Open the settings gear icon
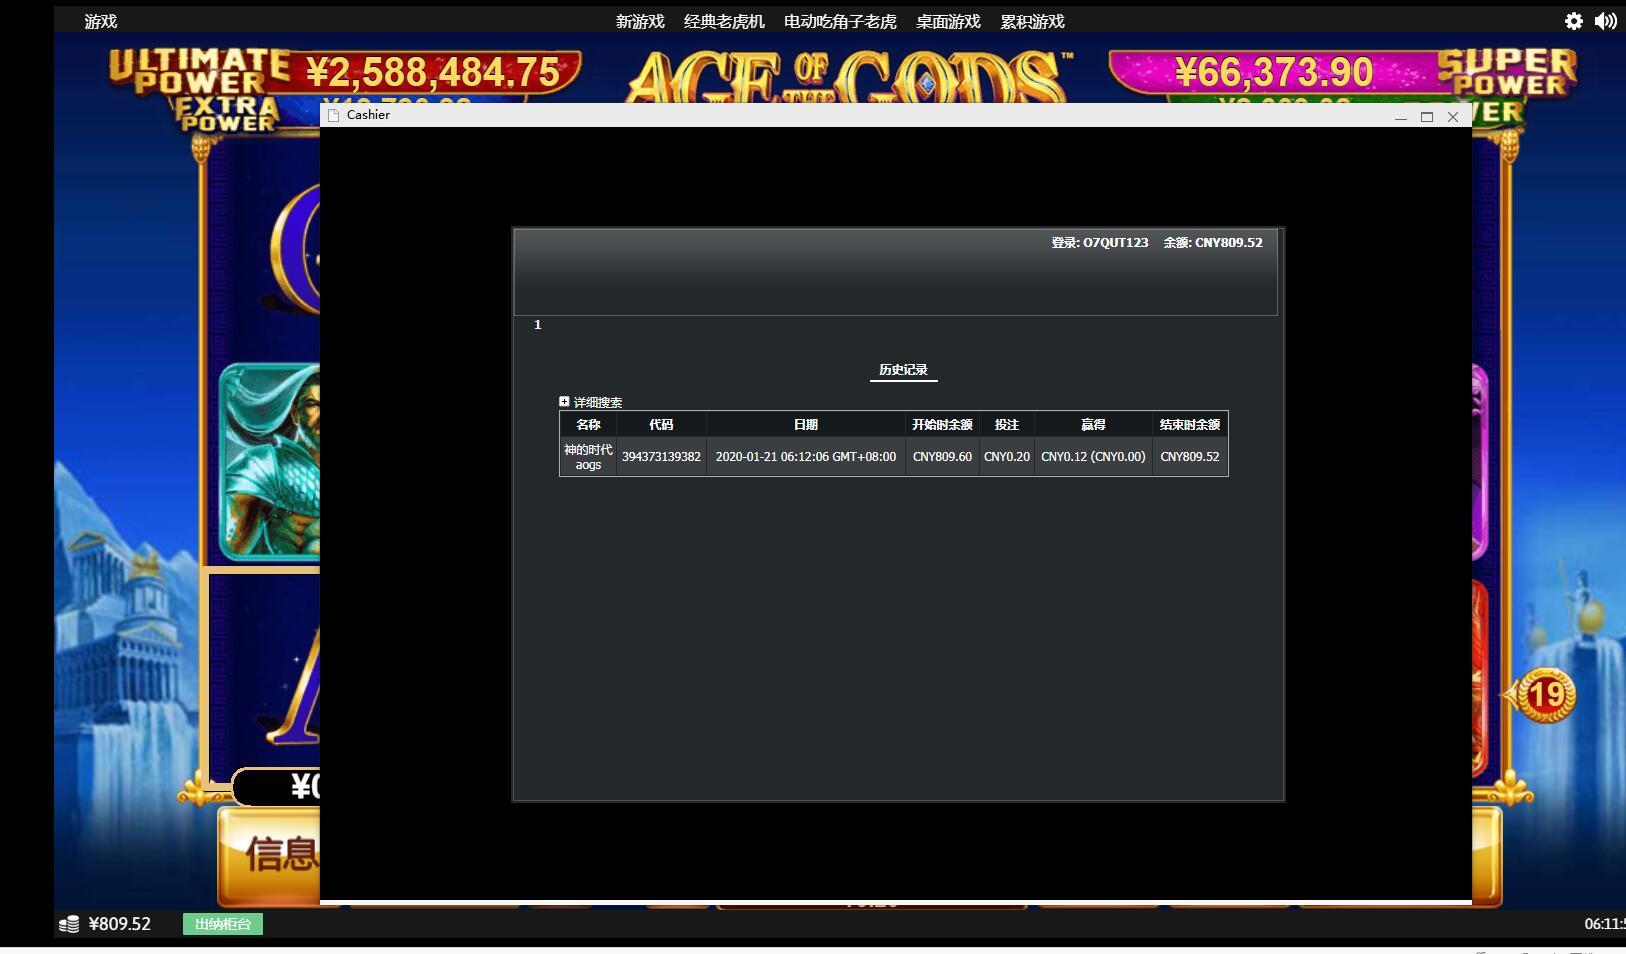Image resolution: width=1626 pixels, height=954 pixels. (x=1573, y=21)
